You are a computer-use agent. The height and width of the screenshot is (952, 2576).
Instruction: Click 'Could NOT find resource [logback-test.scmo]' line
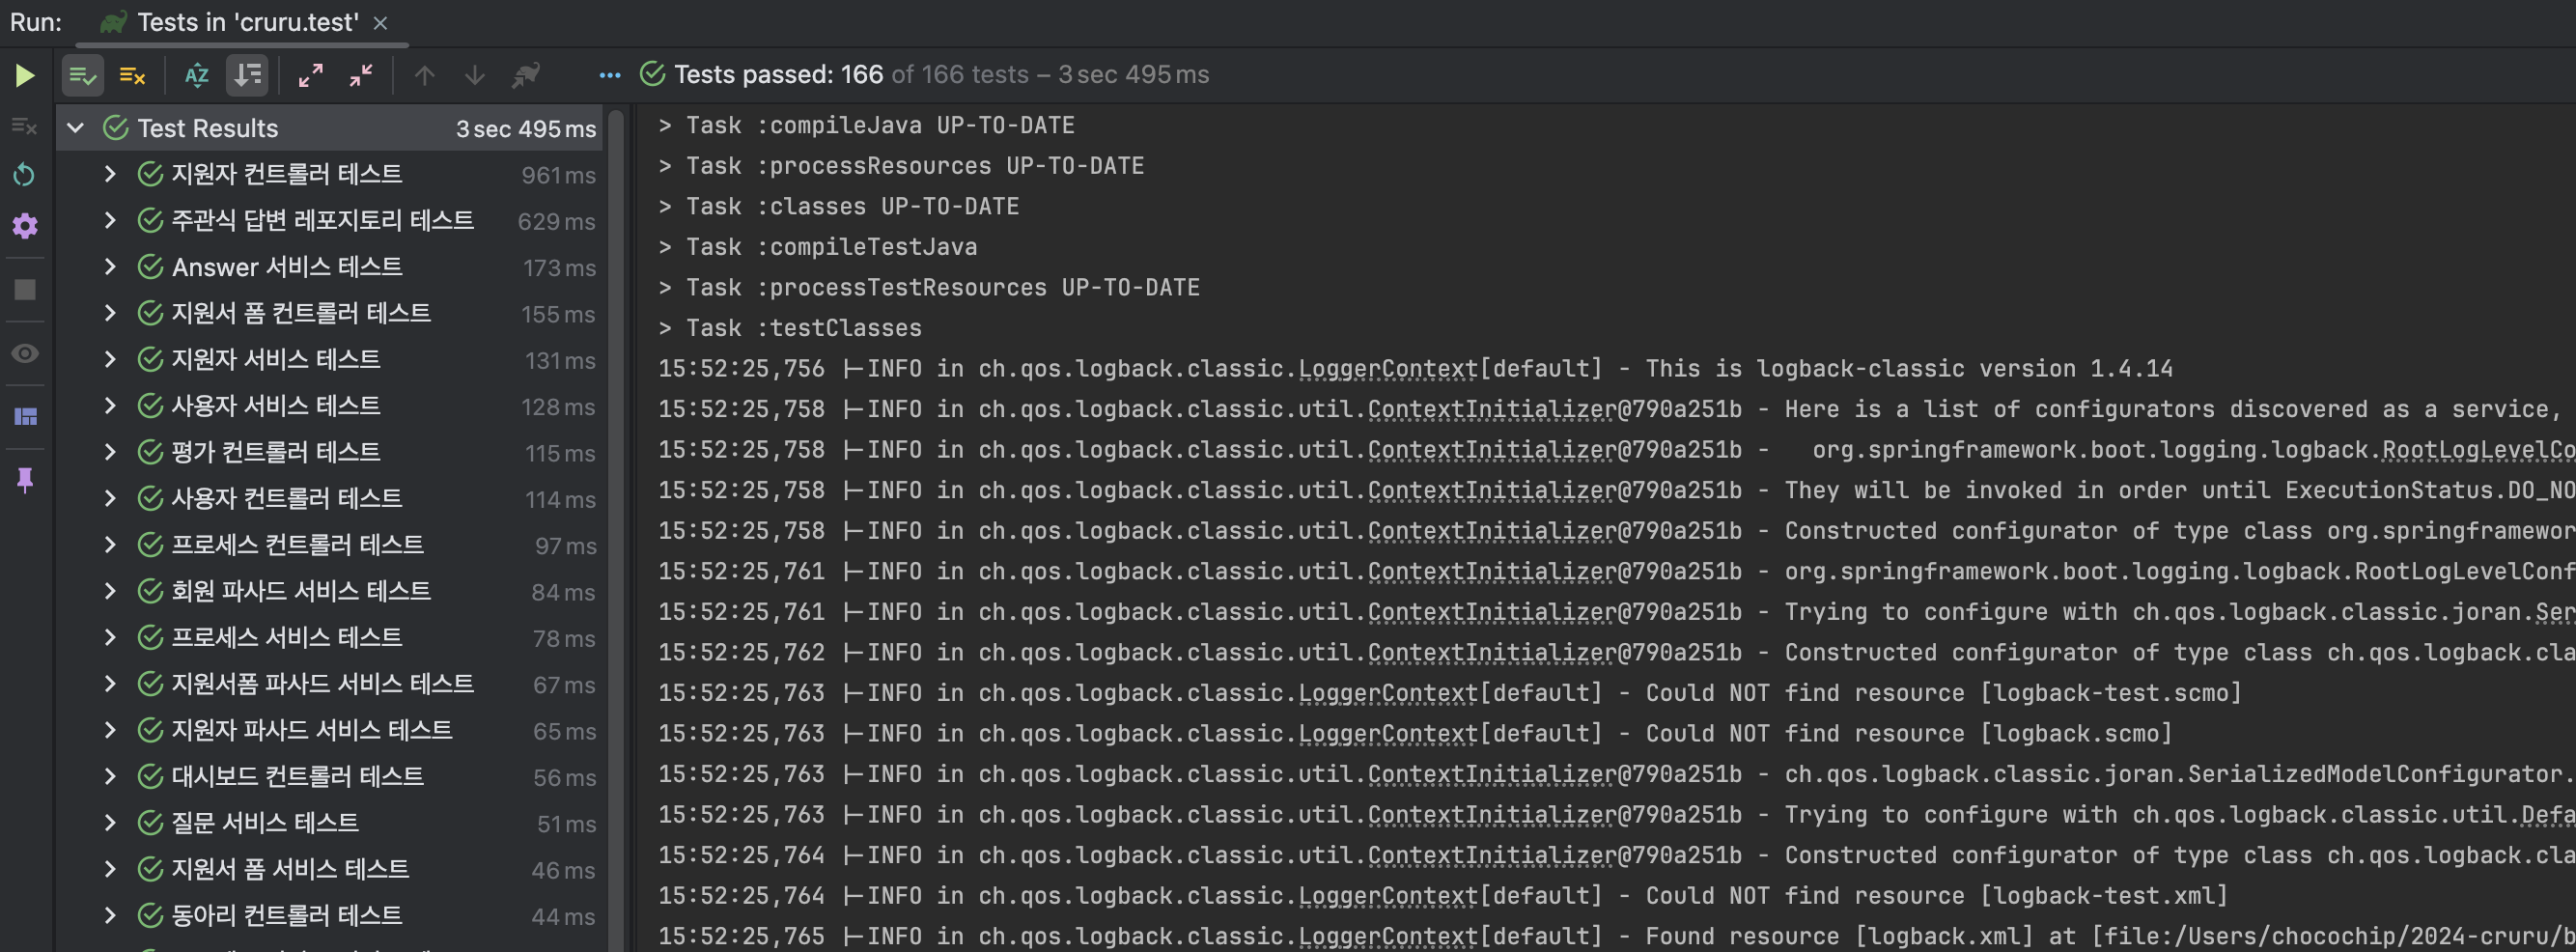point(1449,693)
